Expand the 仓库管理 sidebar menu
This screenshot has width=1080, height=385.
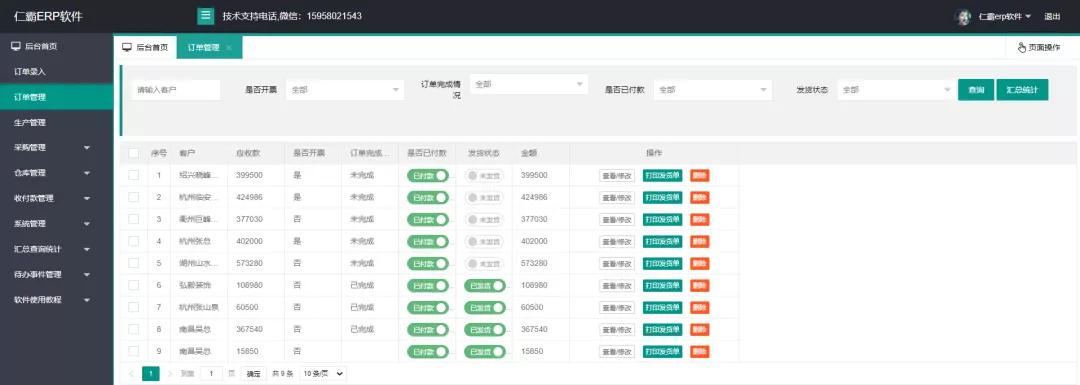click(x=56, y=173)
